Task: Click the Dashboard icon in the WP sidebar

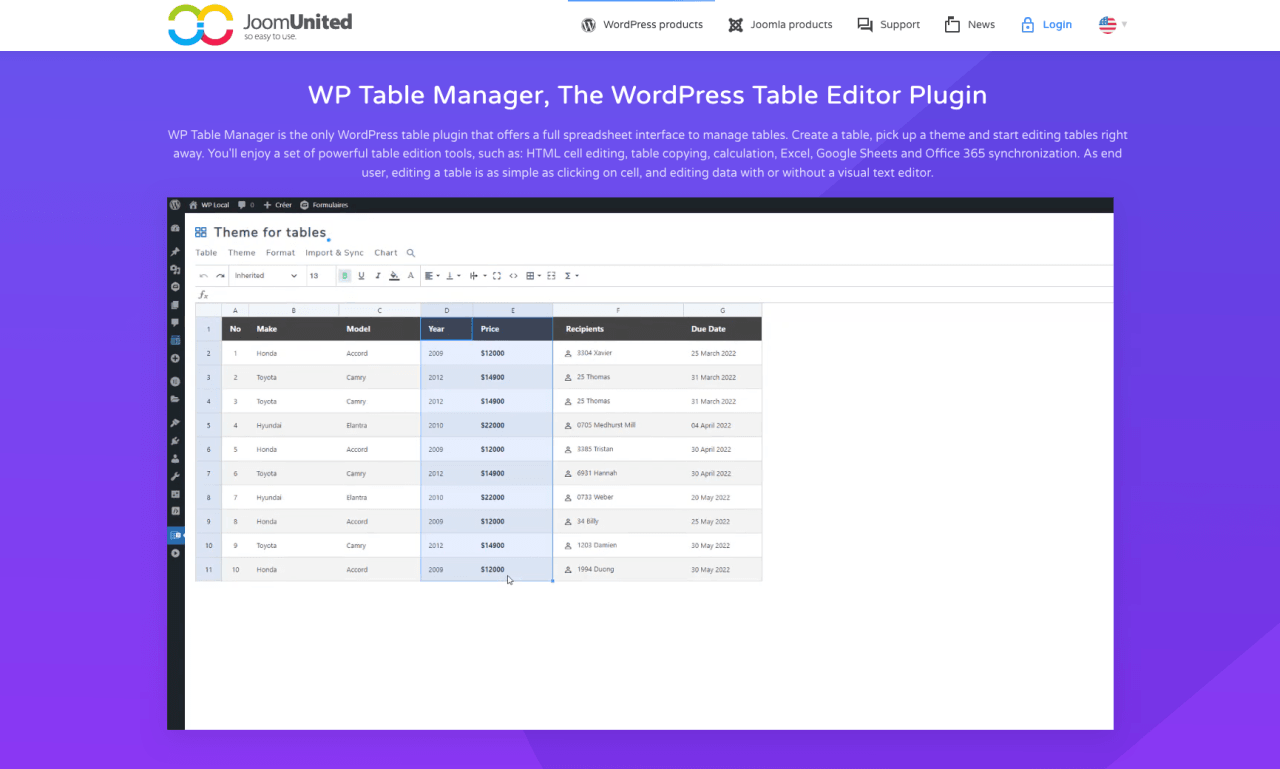Action: click(x=175, y=228)
